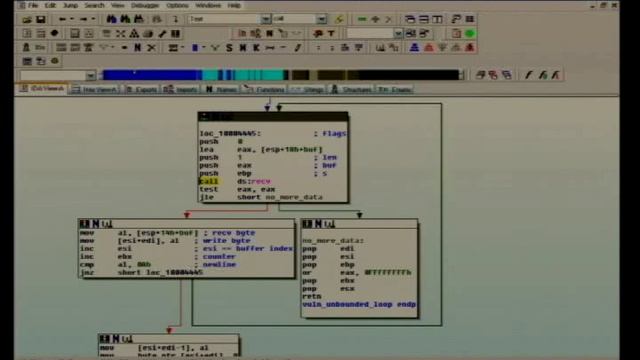Click cyan segment of navigation band

(x=259, y=75)
